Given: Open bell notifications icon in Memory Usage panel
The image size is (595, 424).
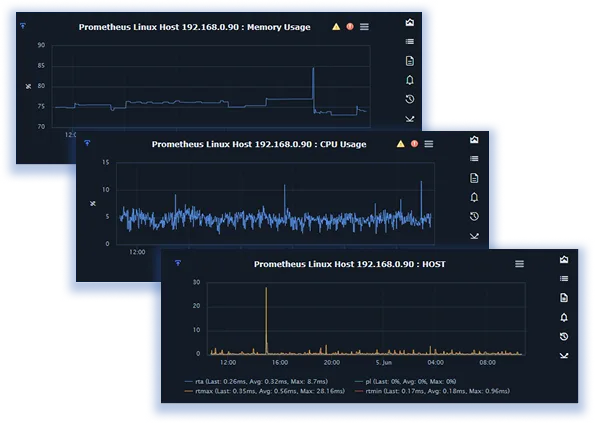Looking at the screenshot, I should tap(410, 80).
